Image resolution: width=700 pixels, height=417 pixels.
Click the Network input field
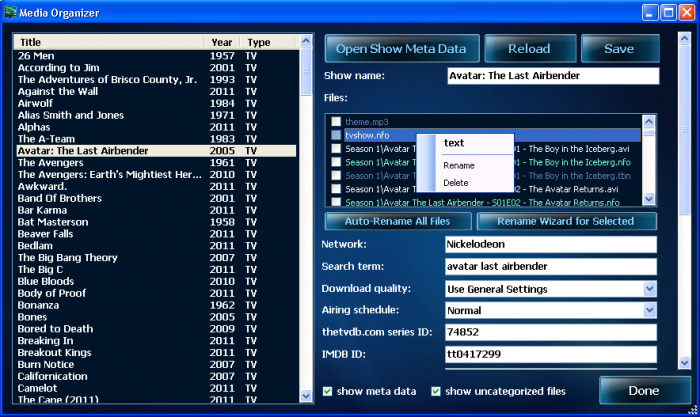(x=551, y=244)
